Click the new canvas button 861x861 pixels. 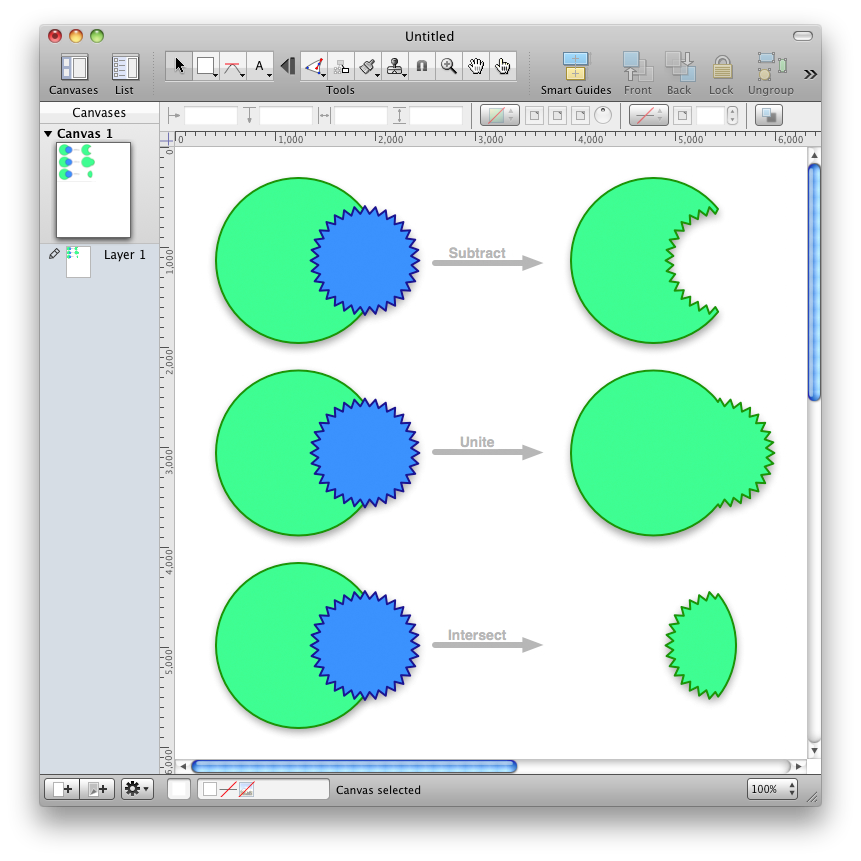62,789
